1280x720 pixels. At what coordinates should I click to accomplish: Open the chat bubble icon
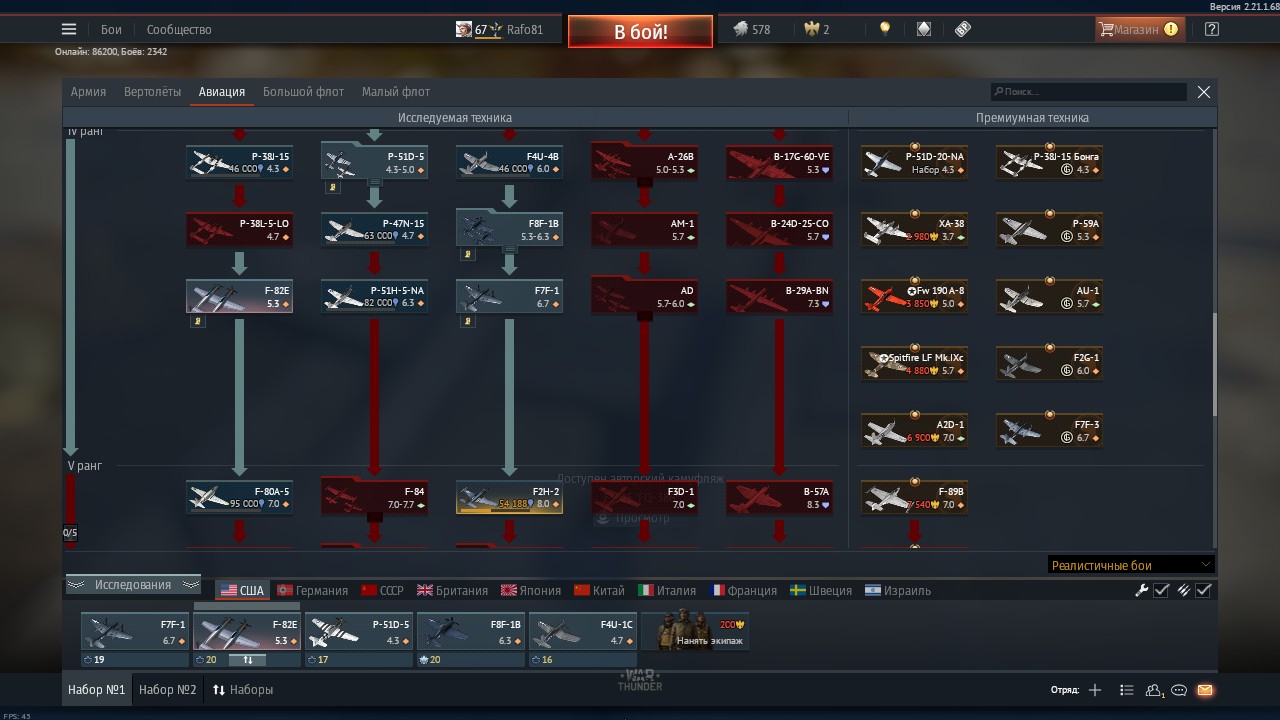(x=1179, y=690)
